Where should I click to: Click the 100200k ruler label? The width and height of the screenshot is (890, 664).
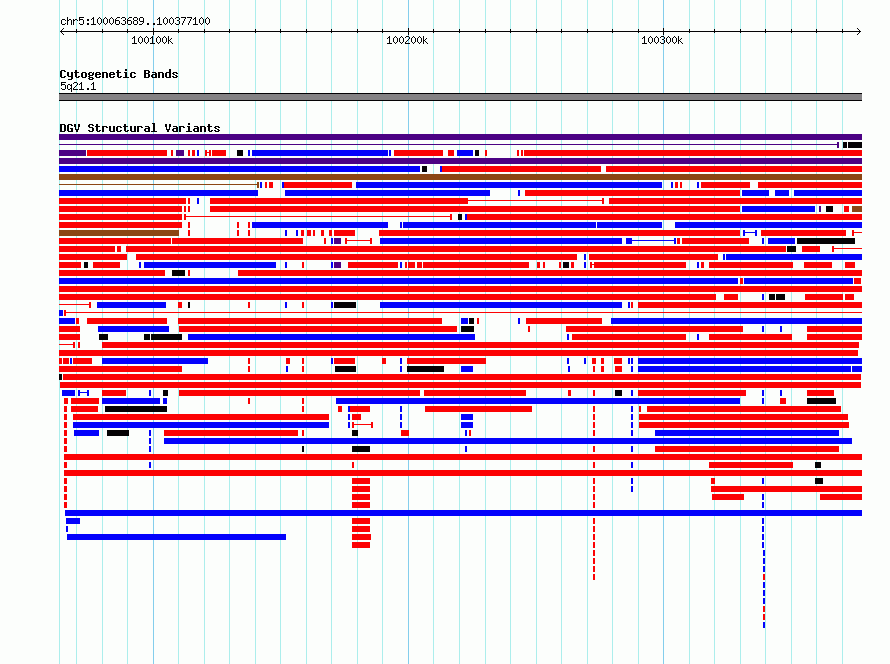pos(407,40)
